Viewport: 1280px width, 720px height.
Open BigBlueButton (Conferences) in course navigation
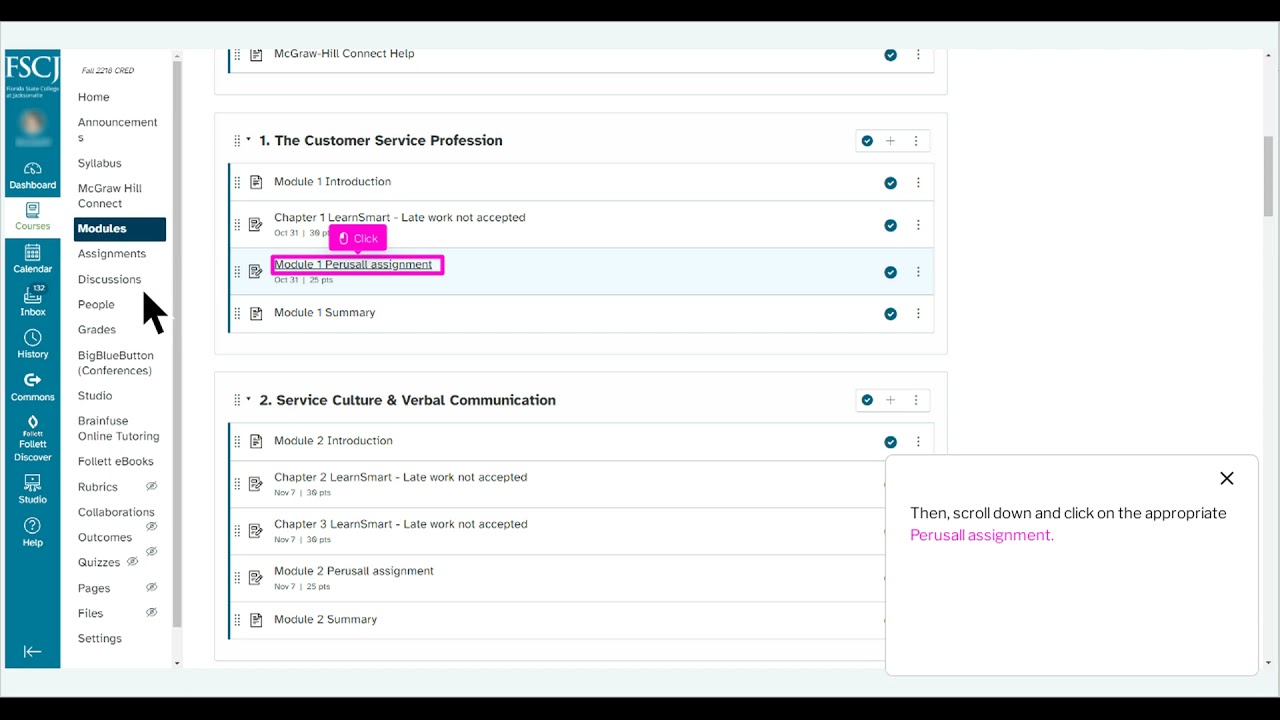coord(116,363)
